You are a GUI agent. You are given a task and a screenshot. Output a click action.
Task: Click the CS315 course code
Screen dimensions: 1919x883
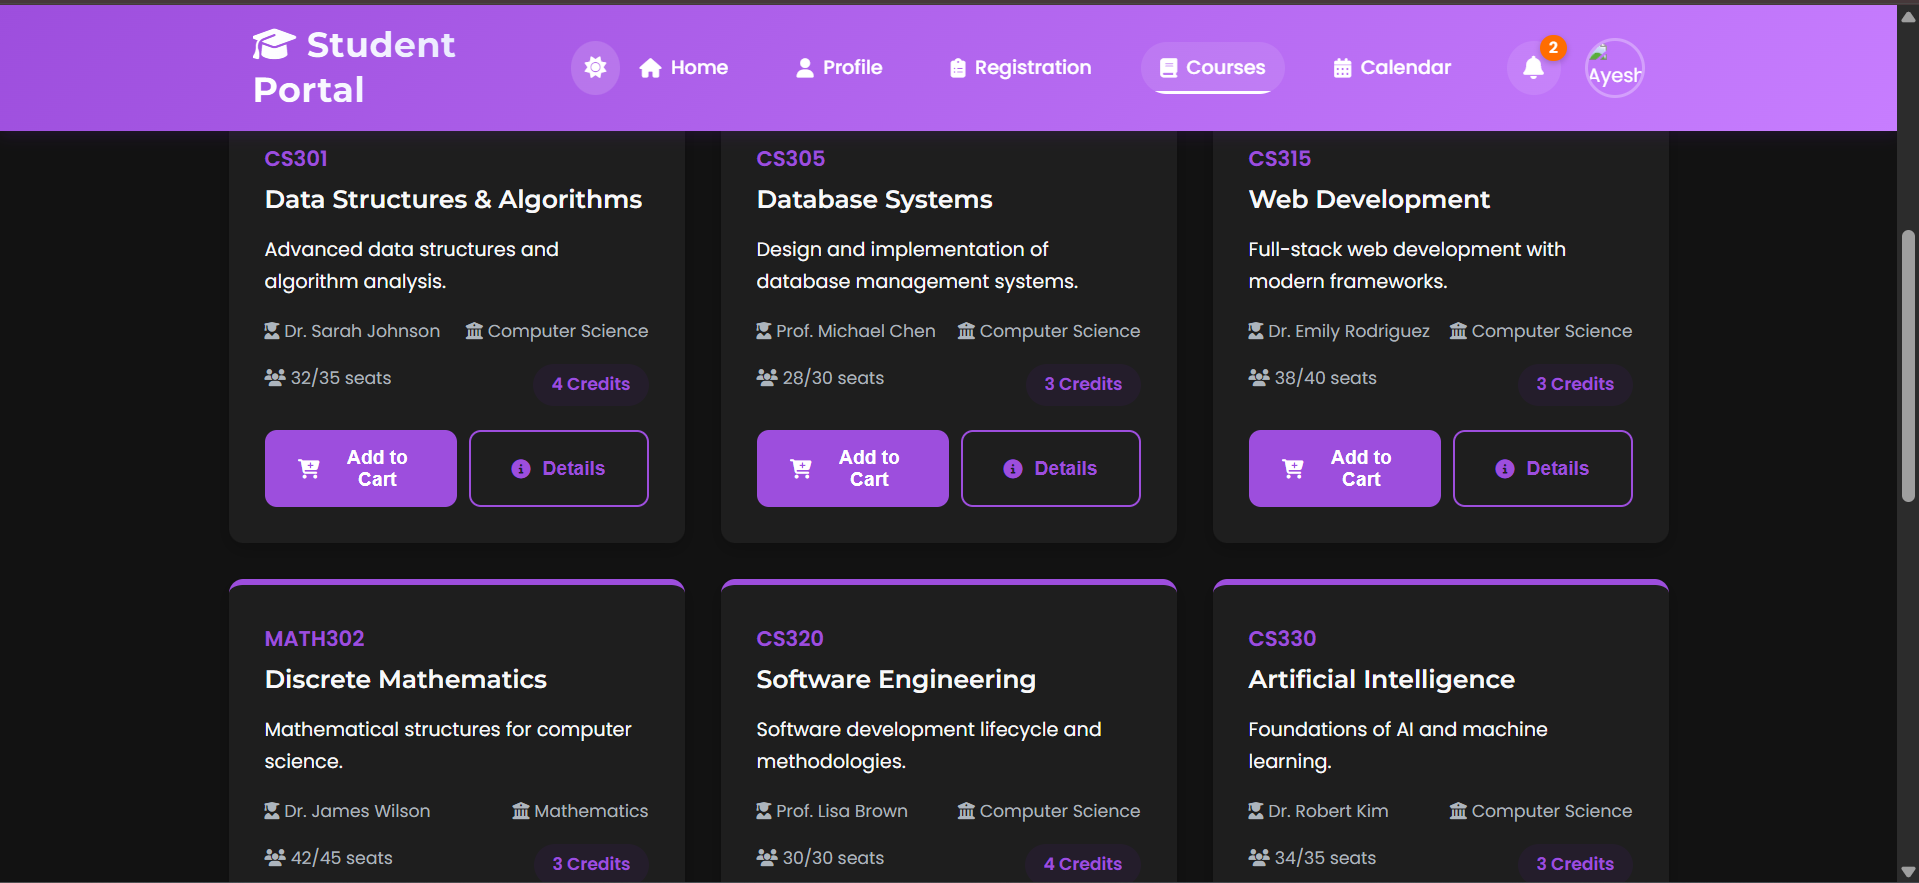1280,158
